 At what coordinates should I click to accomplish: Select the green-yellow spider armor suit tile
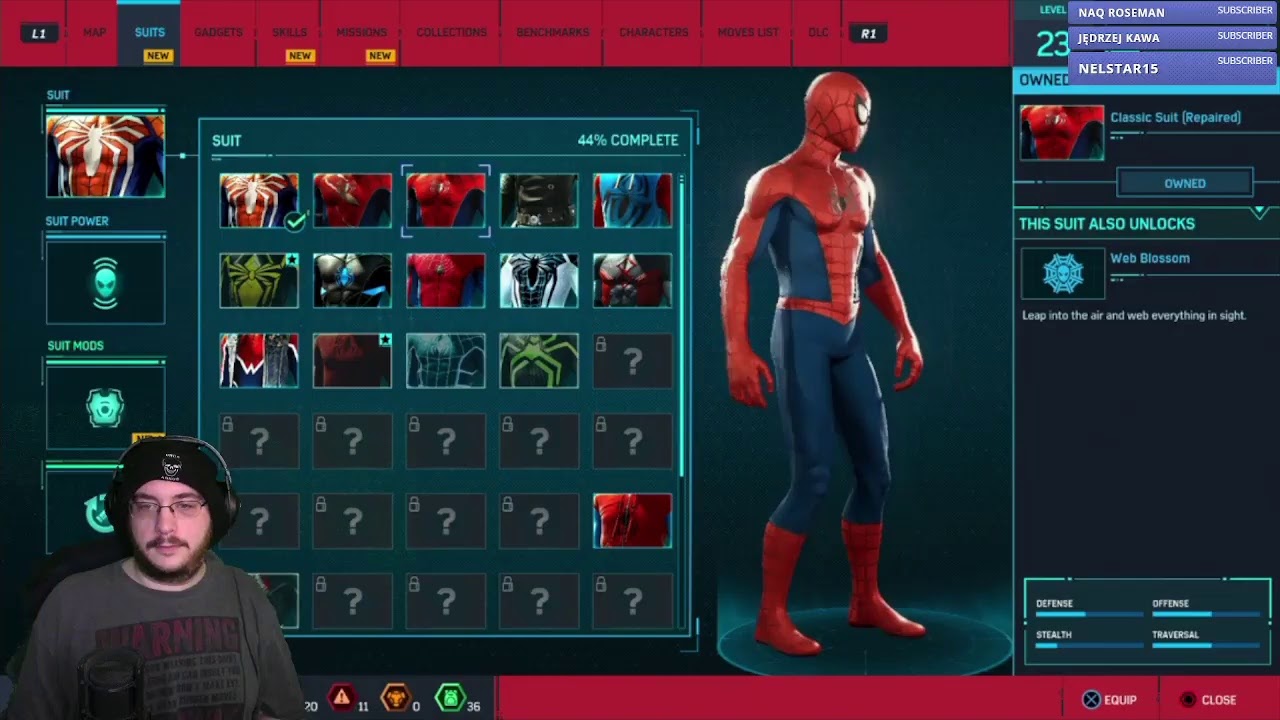pyautogui.click(x=259, y=280)
